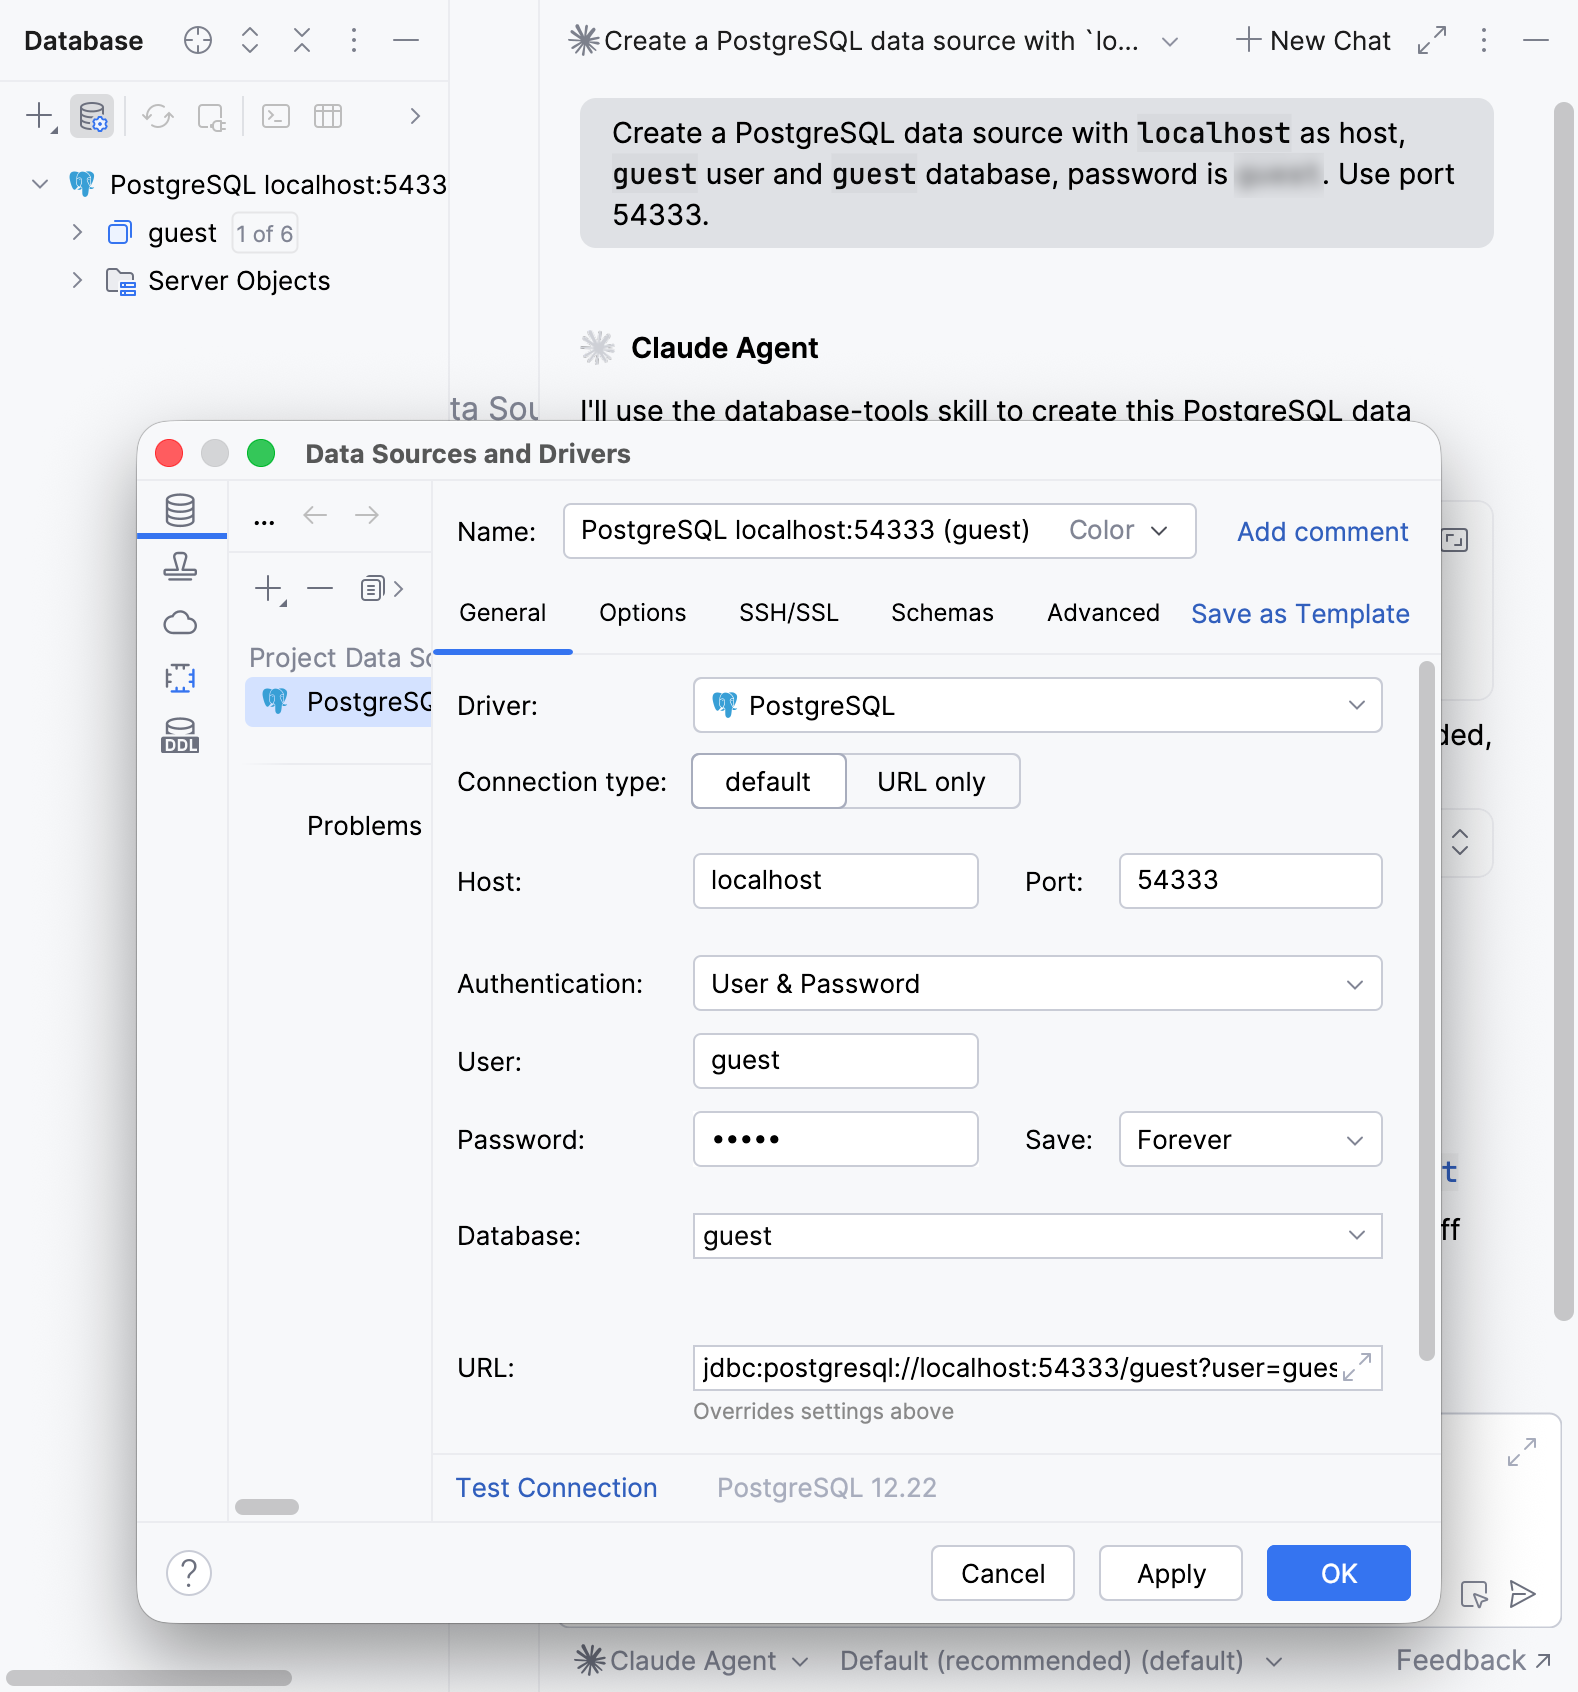Click the User field with guest
Screen dimensions: 1578x1692
tap(835, 1061)
